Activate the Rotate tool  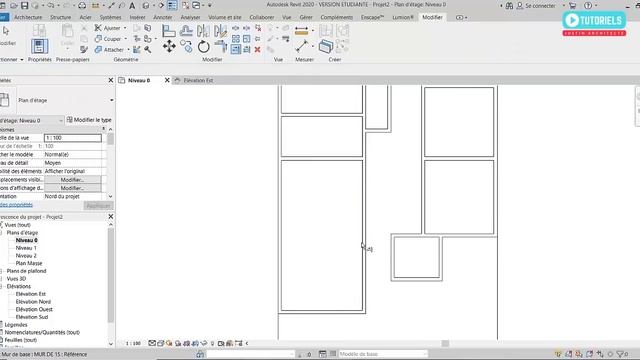tap(203, 47)
